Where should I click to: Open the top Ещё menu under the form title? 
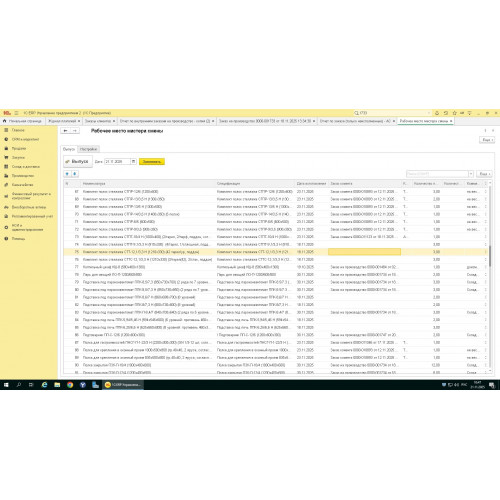coord(487,140)
